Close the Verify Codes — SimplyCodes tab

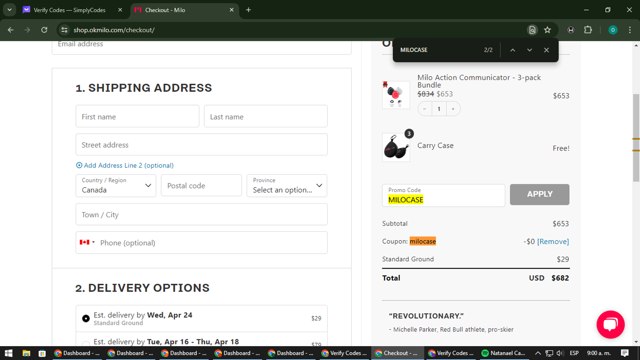pos(120,10)
